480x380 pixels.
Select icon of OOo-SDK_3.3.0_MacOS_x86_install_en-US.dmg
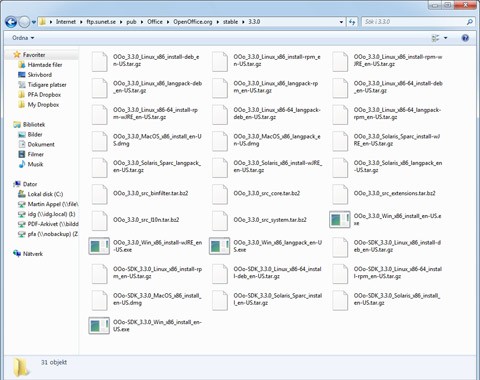coord(99,301)
